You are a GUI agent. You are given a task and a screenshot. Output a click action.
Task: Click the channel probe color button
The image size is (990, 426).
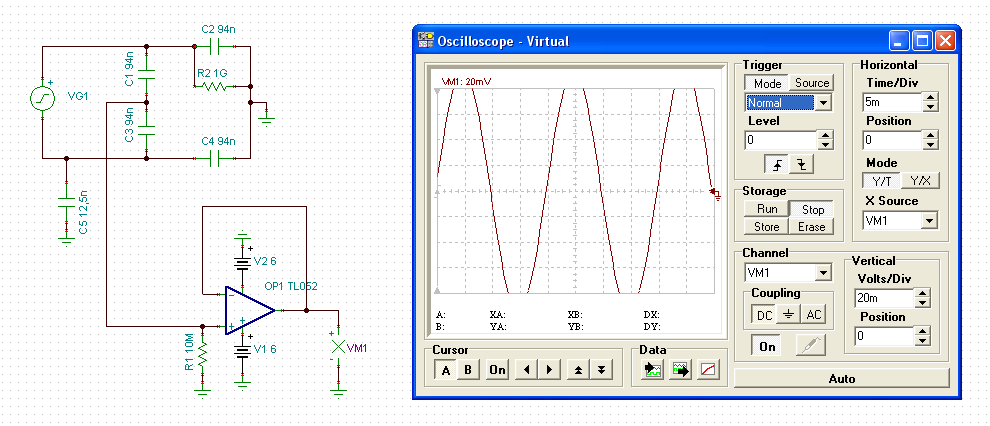point(811,346)
